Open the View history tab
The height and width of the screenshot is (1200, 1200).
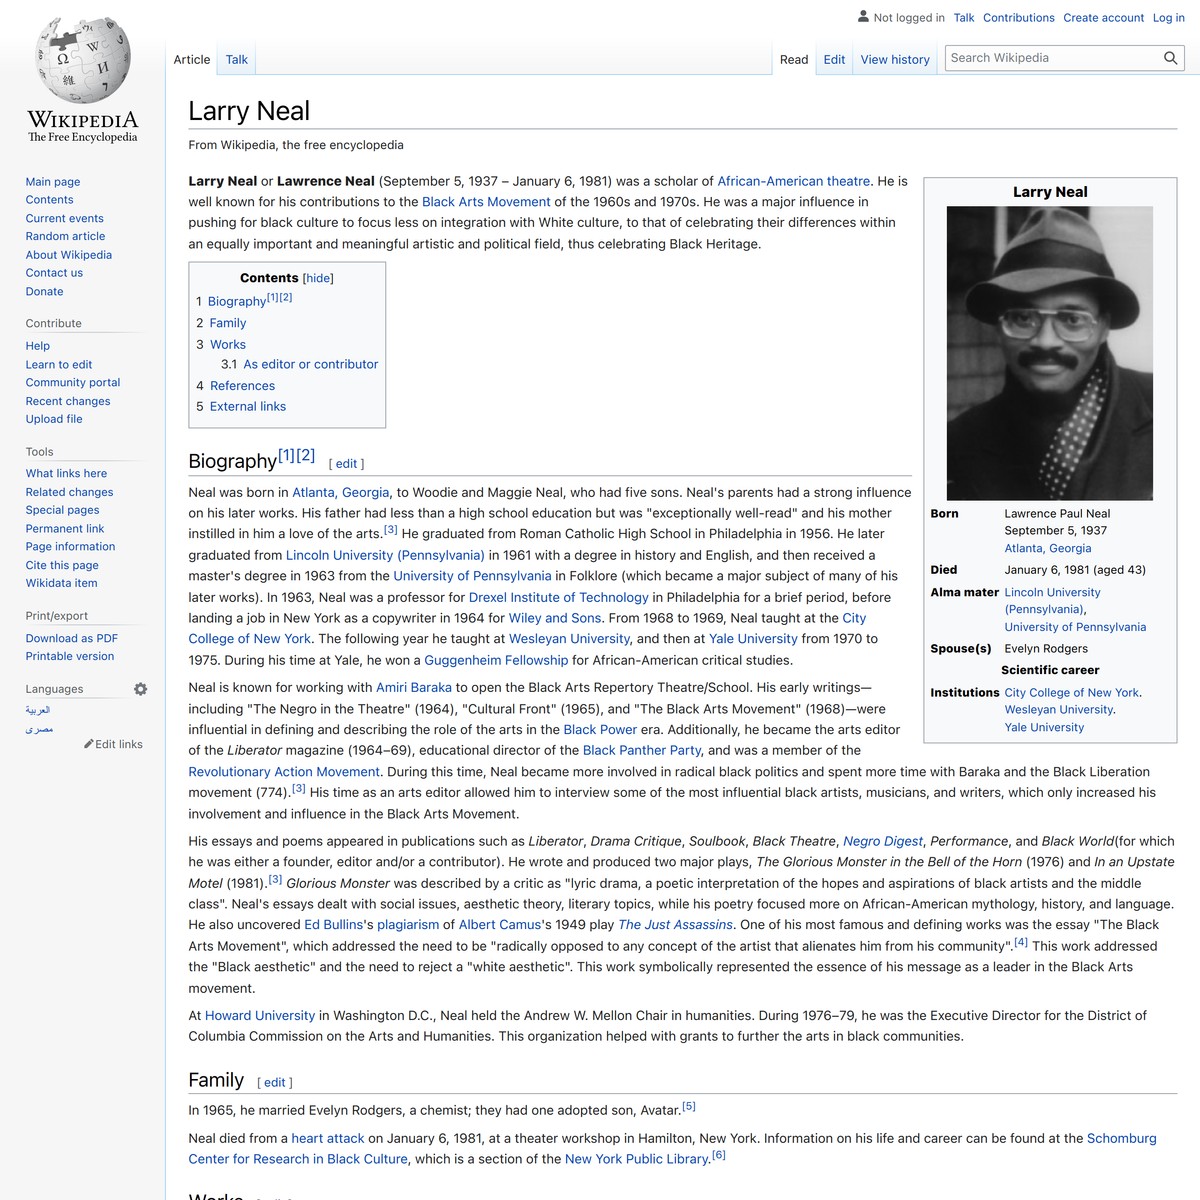point(894,59)
